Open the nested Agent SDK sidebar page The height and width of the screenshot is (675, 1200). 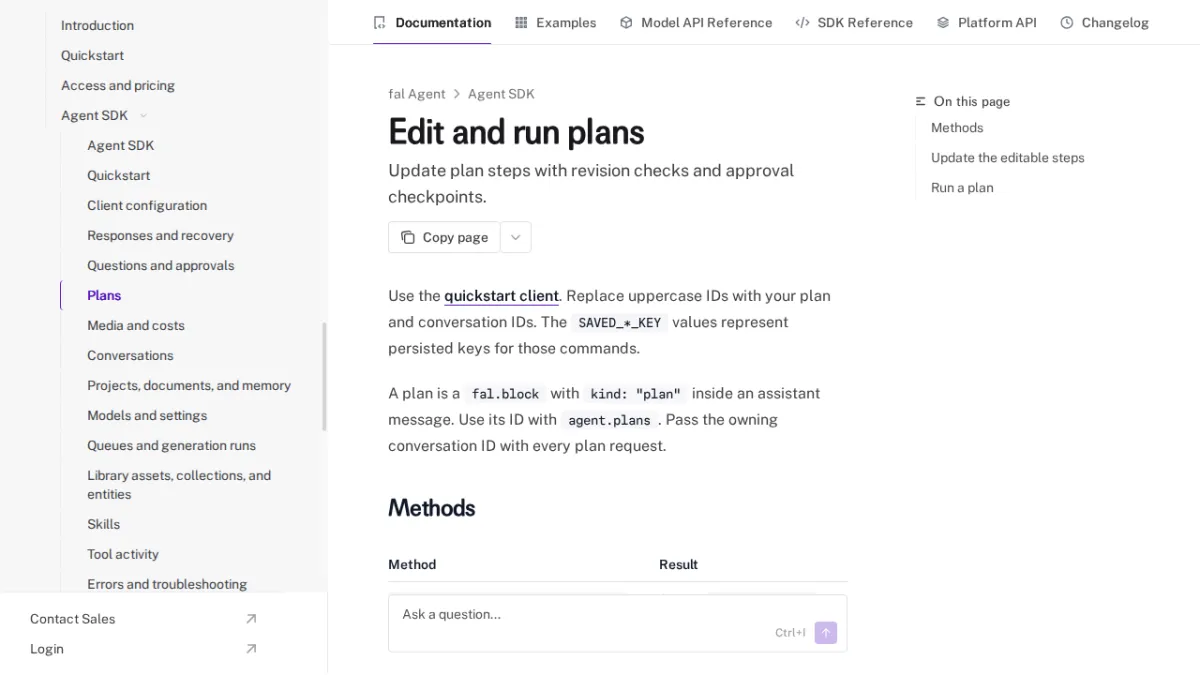point(120,146)
